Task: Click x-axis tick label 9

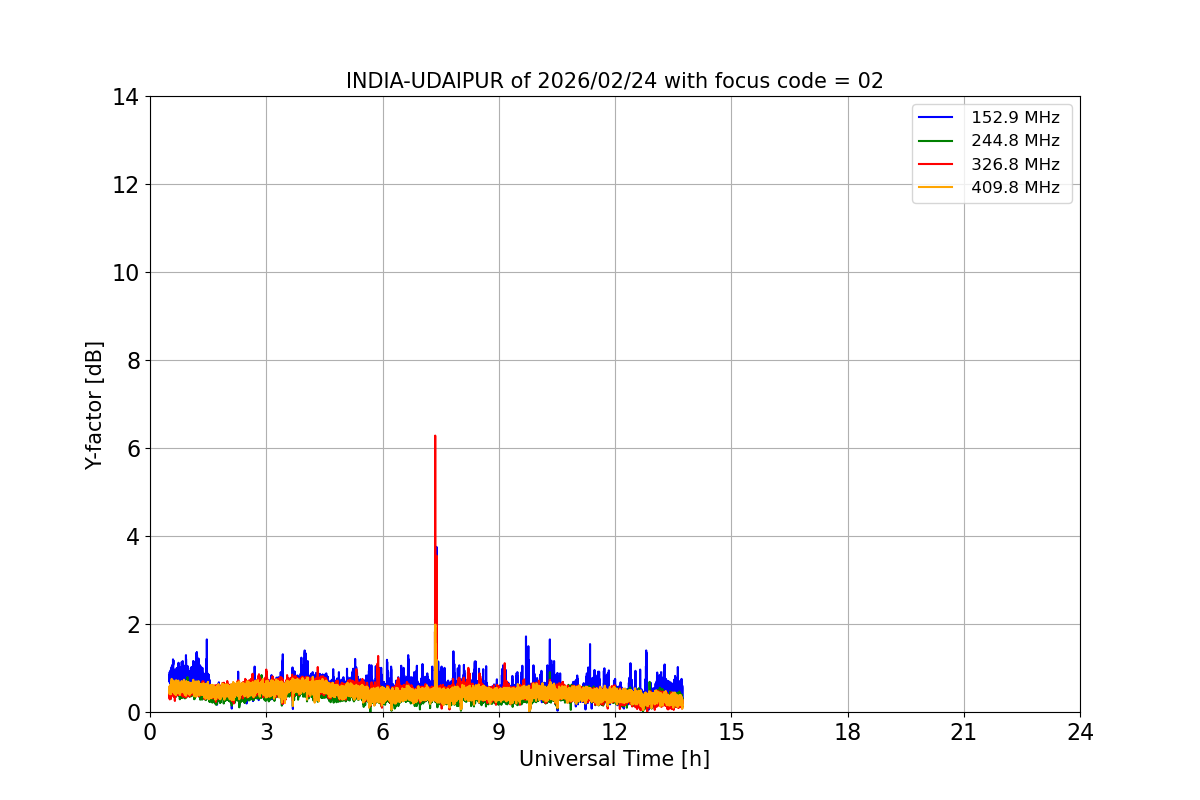Action: pos(499,731)
